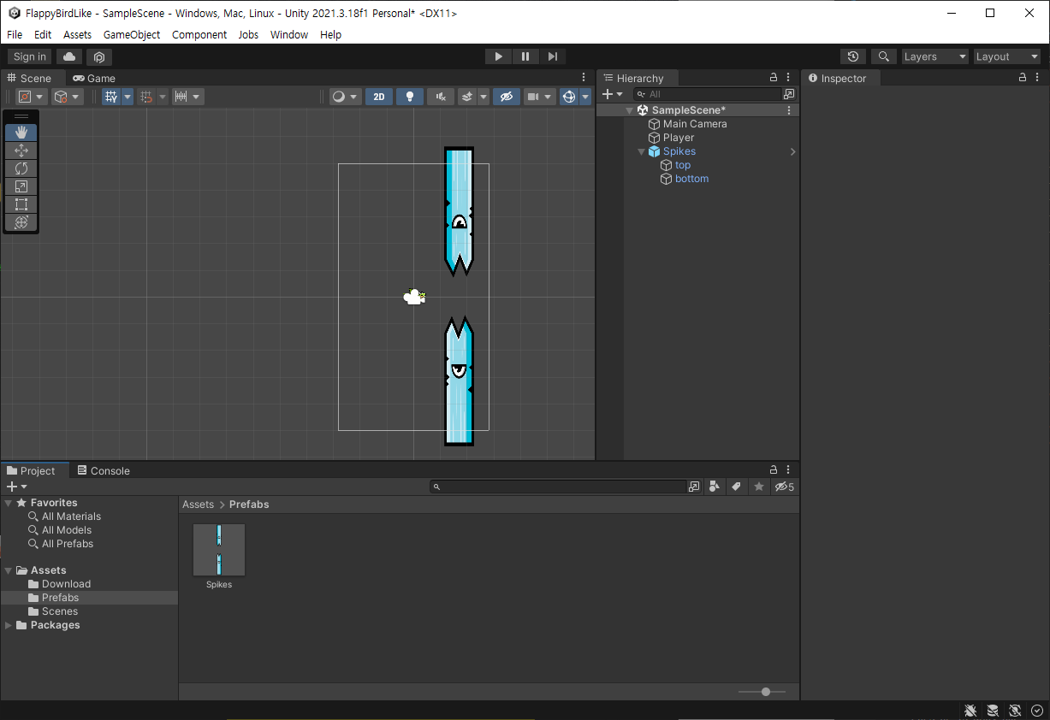Toggle Scene grid visibility button
1050x720 pixels.
coord(111,96)
